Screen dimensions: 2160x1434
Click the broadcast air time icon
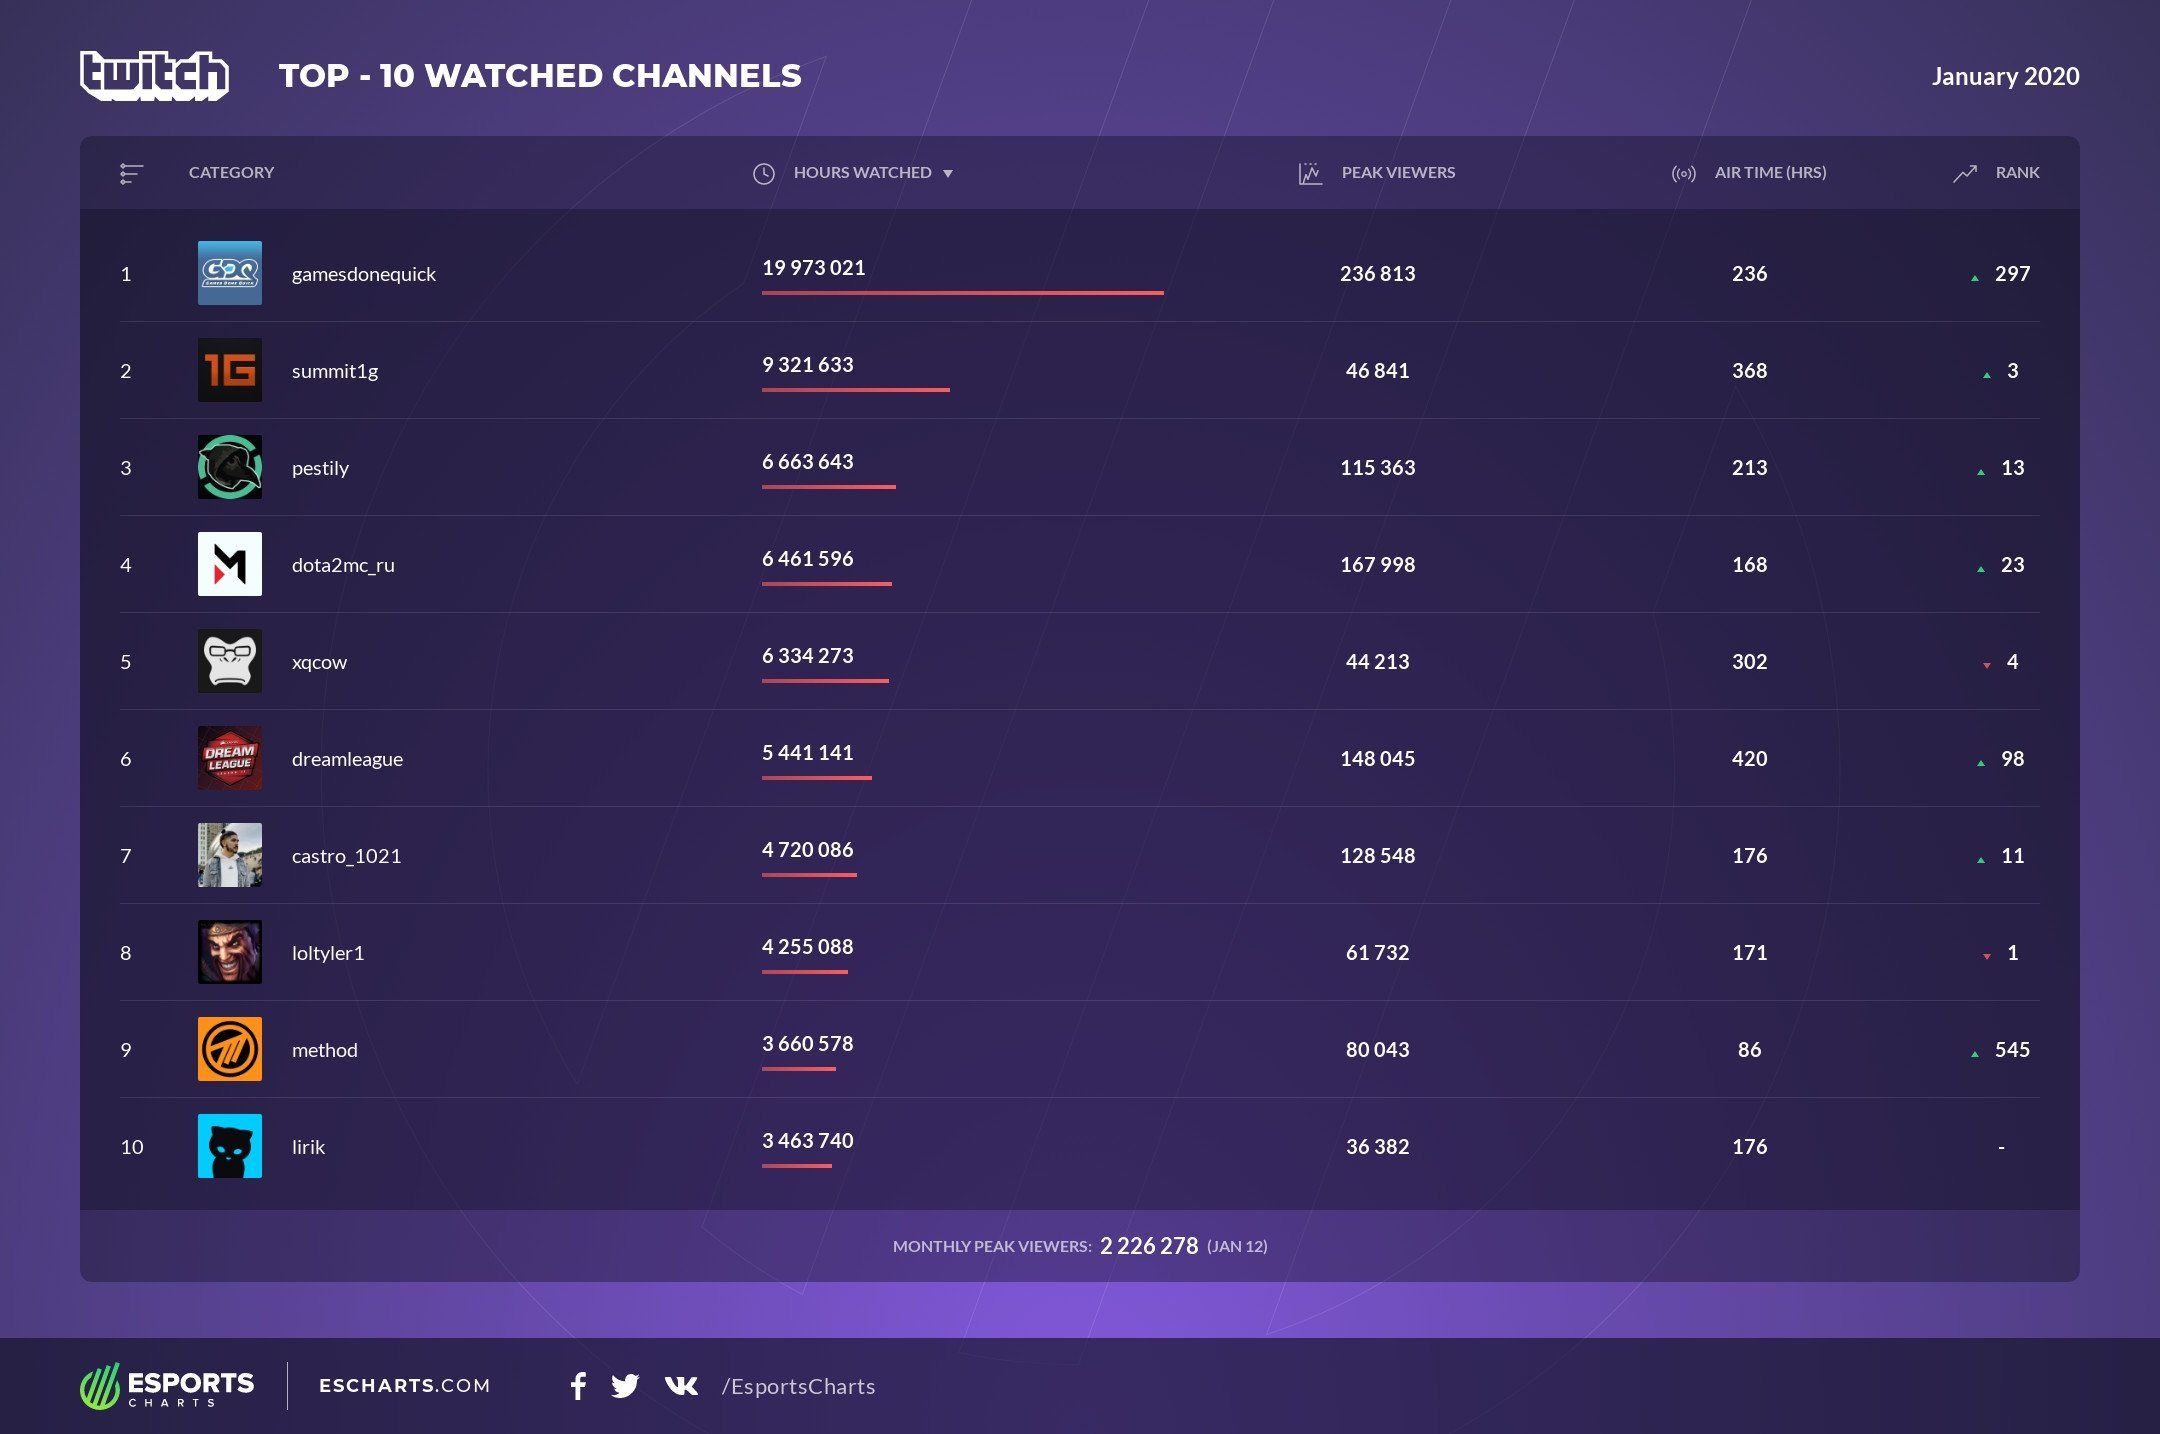pos(1683,173)
